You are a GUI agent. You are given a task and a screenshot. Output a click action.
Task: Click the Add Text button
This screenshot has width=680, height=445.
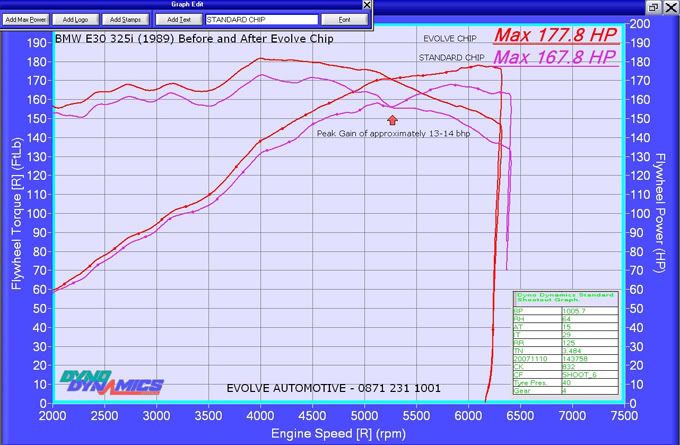tap(179, 20)
